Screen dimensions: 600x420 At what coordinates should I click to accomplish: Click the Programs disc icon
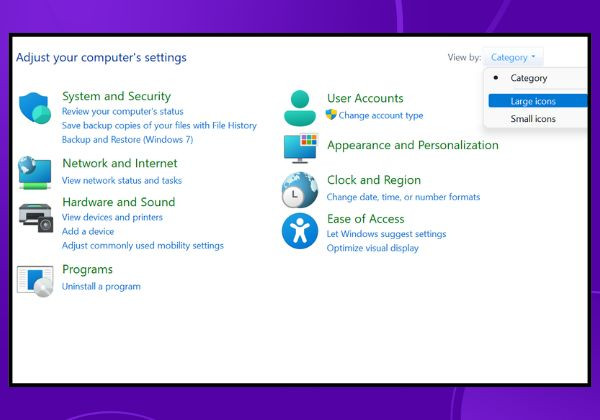(35, 281)
